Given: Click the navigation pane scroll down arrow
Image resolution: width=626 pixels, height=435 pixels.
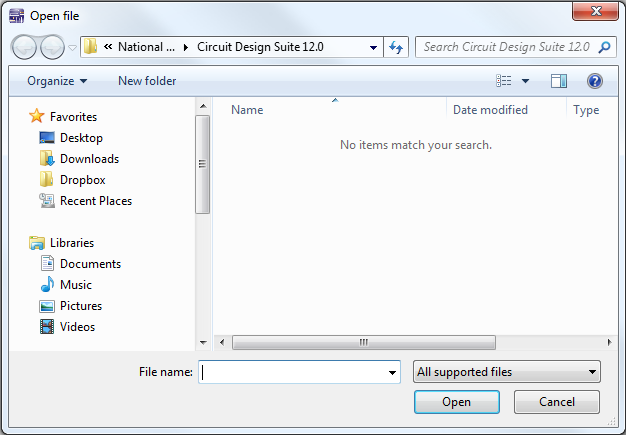Looking at the screenshot, I should [x=203, y=343].
